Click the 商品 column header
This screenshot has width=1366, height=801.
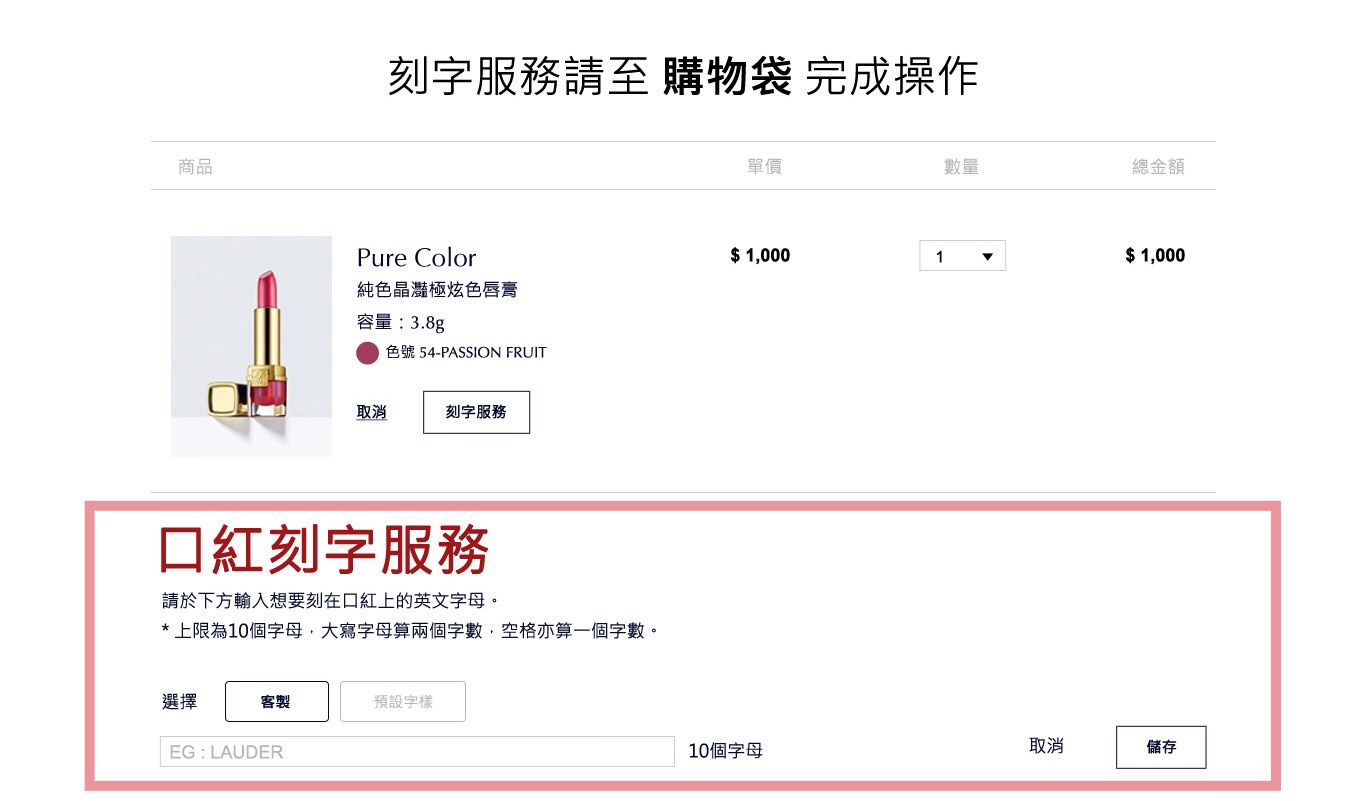pyautogui.click(x=195, y=167)
